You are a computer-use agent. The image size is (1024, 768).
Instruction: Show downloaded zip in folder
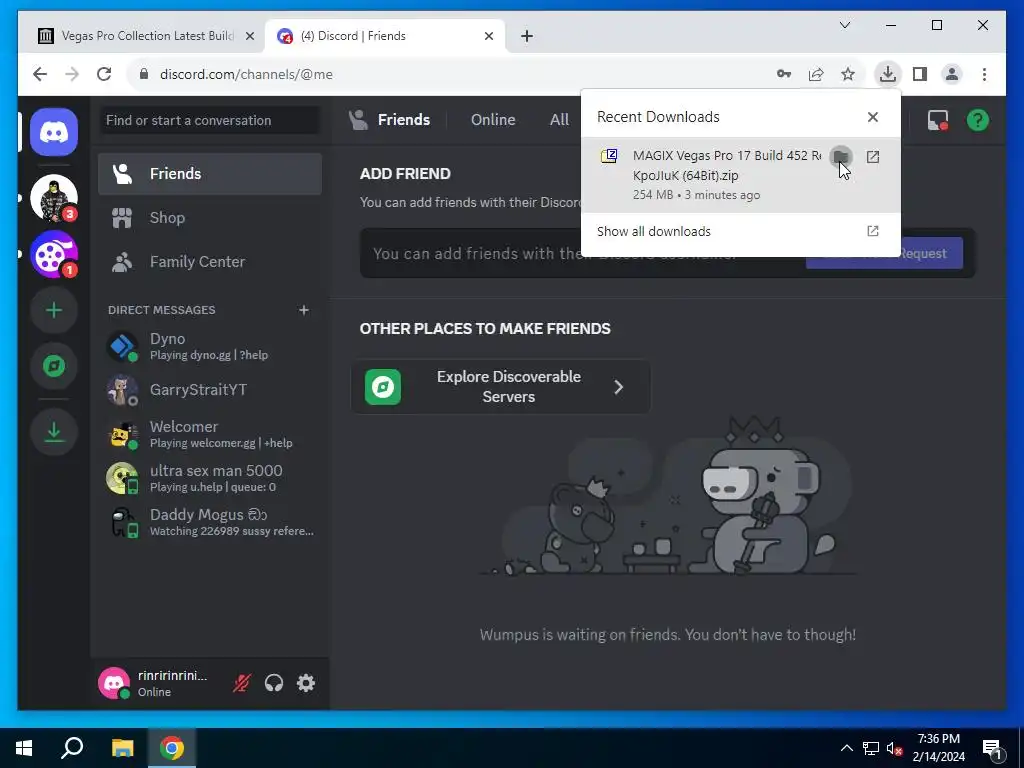click(x=841, y=157)
